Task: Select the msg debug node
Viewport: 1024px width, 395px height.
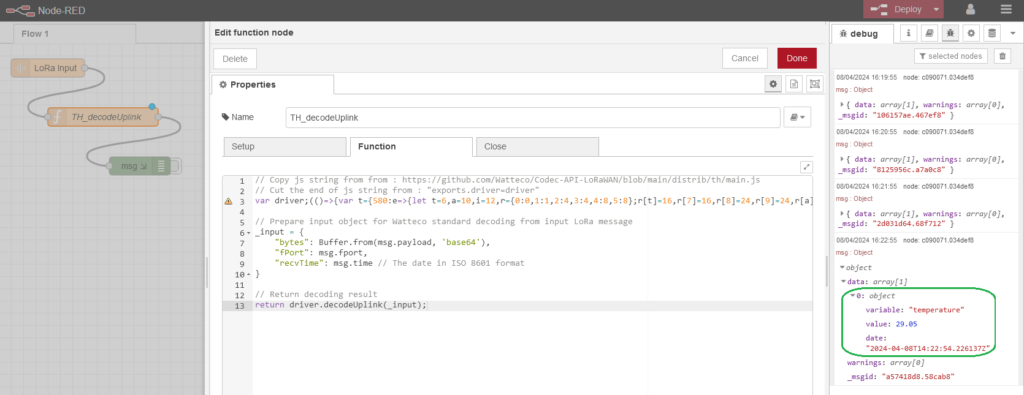Action: (x=140, y=166)
